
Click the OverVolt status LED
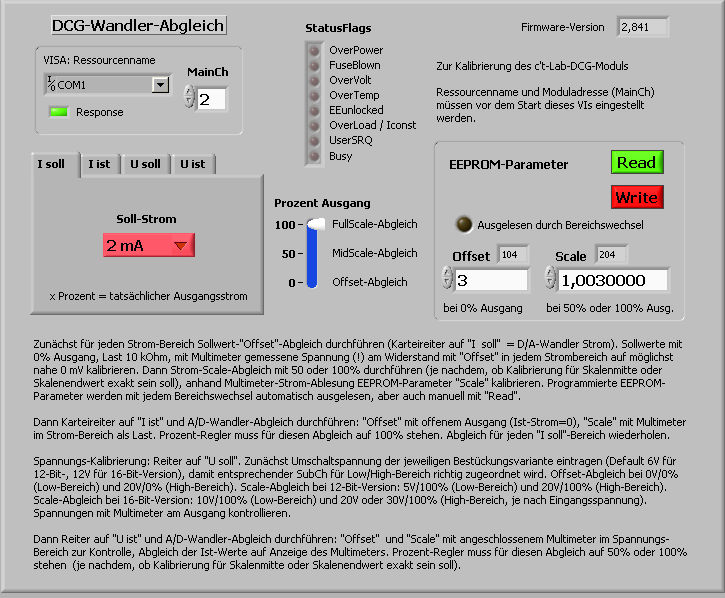click(x=315, y=80)
